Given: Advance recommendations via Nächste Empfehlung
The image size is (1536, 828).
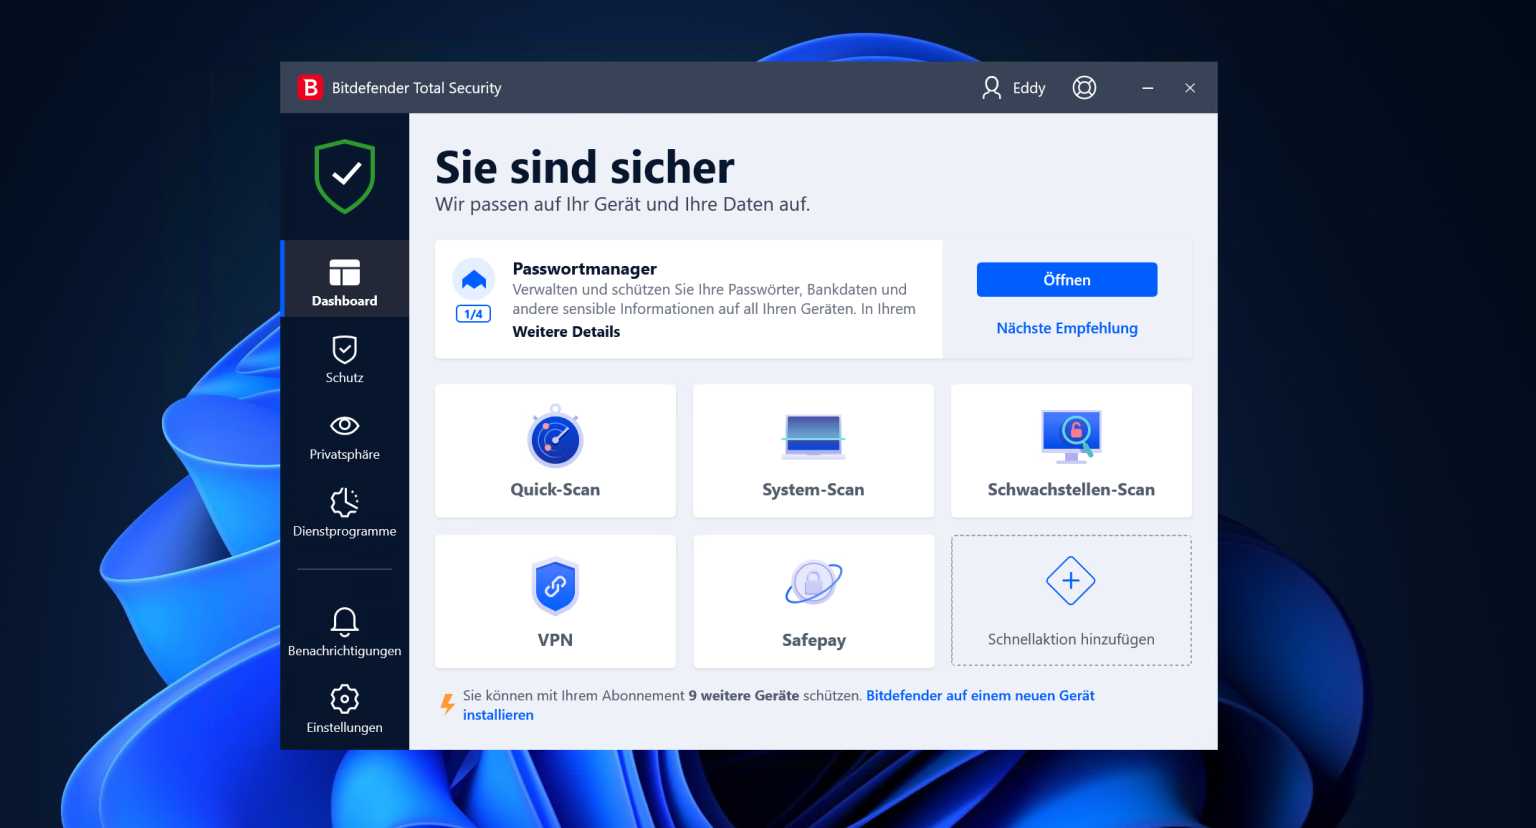Looking at the screenshot, I should click(x=1066, y=328).
